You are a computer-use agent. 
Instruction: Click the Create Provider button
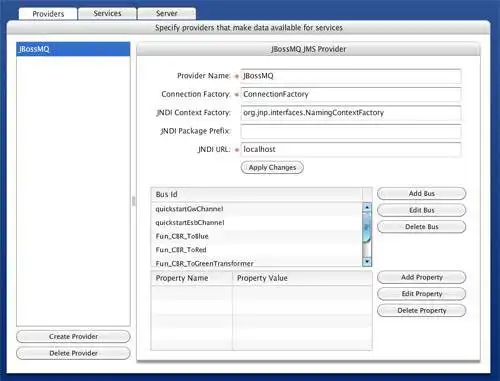pos(73,336)
